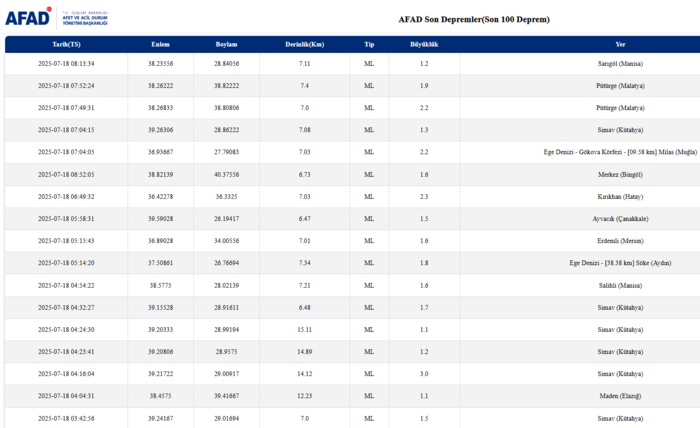The height and width of the screenshot is (428, 700).
Task: Click the Söke (Aydın) location cell
Action: pyautogui.click(x=620, y=262)
